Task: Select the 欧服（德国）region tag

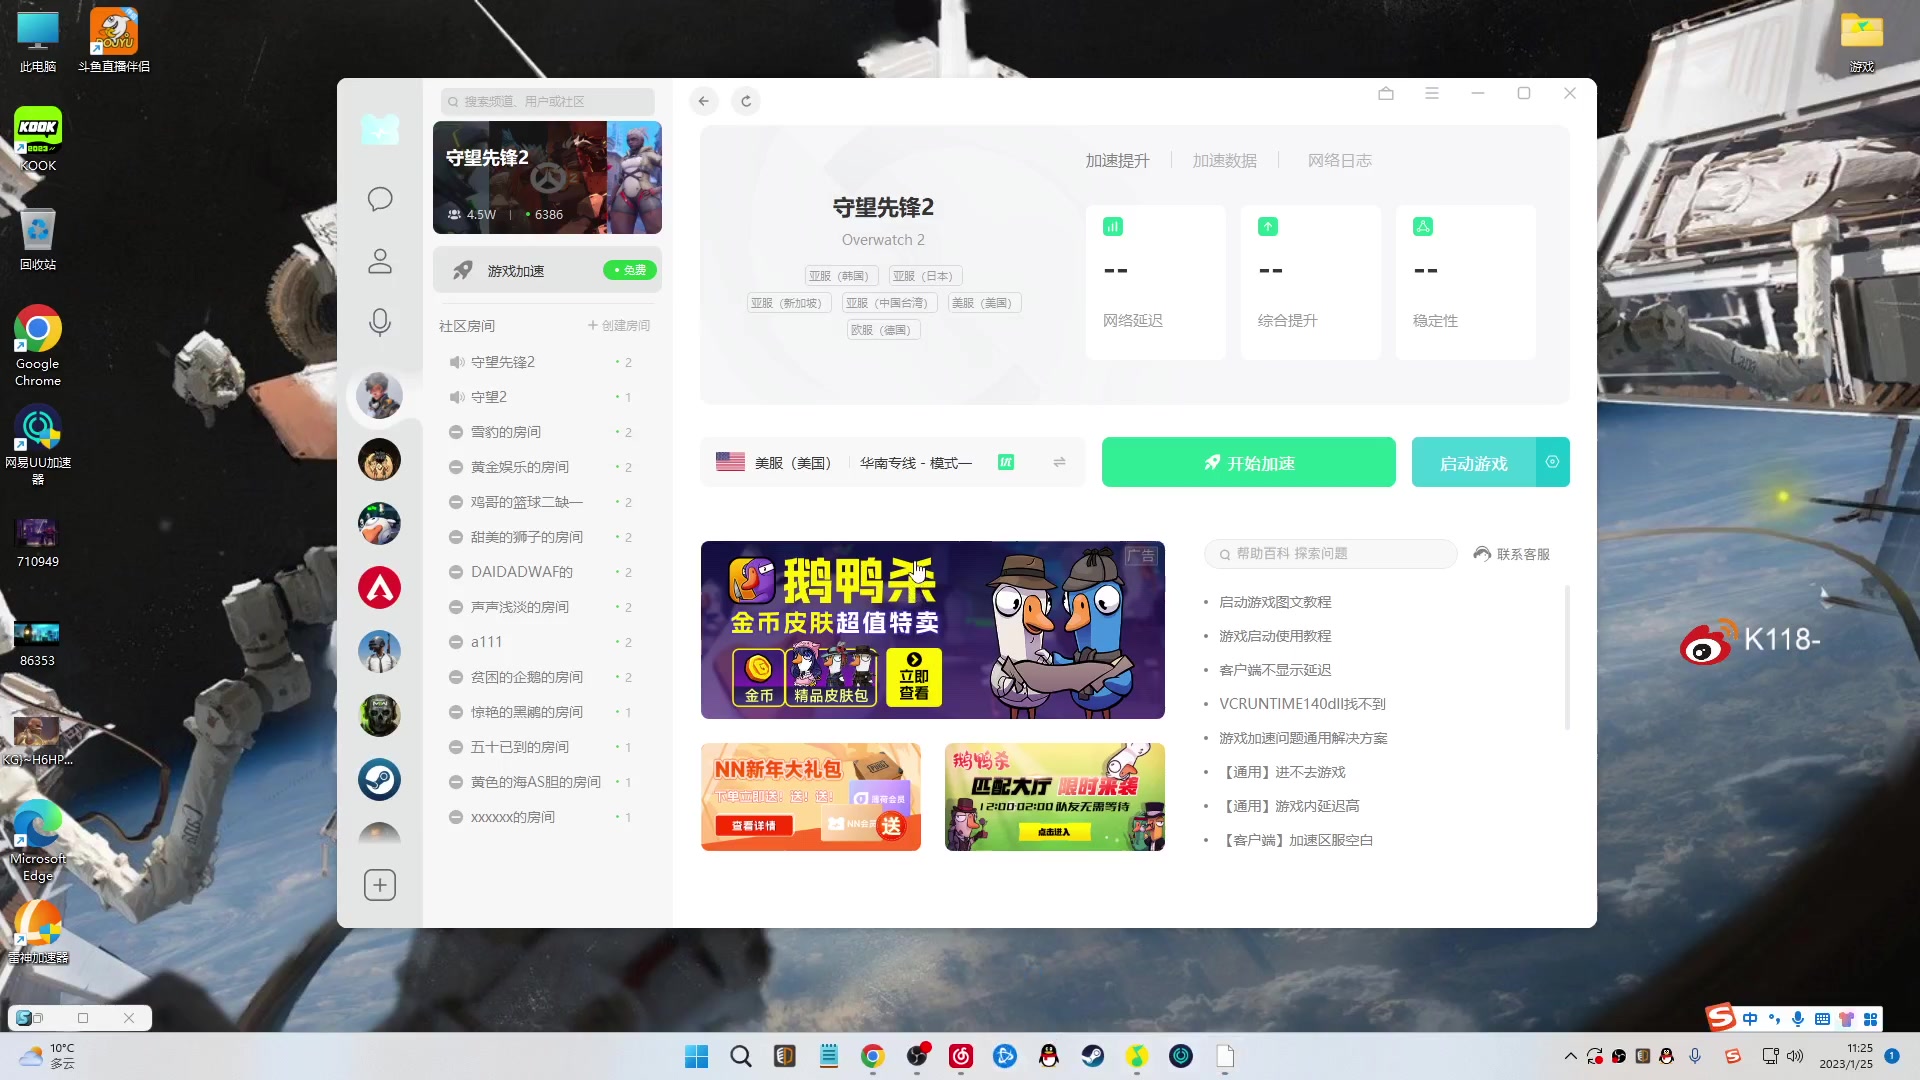Action: click(884, 330)
